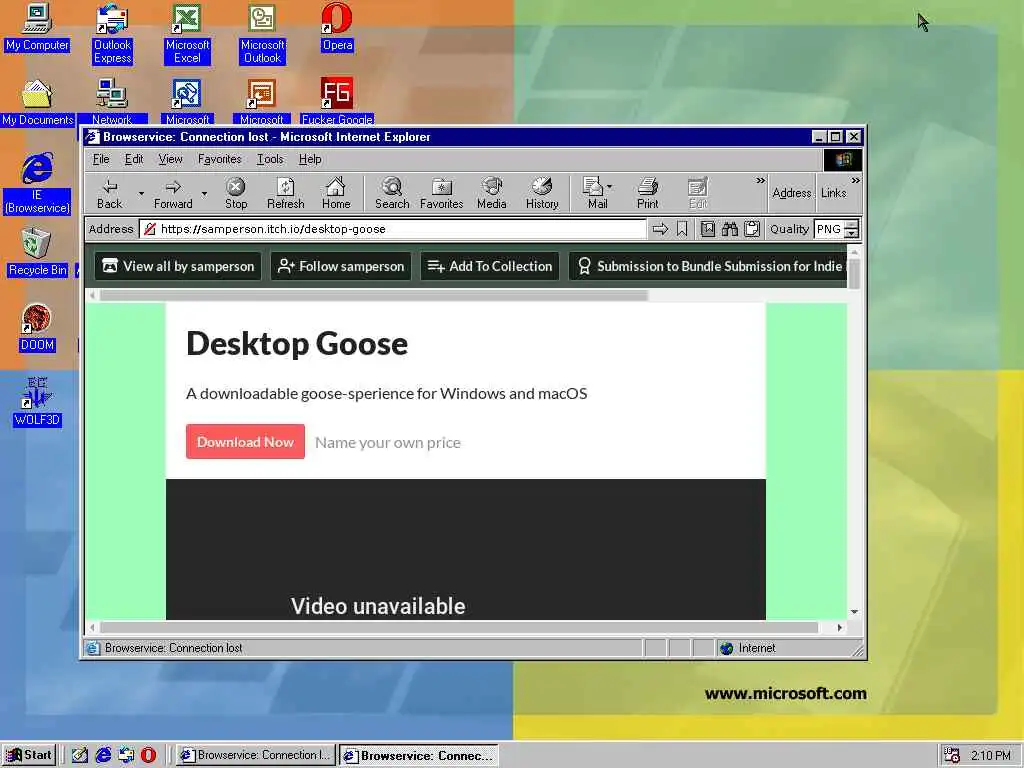Stop loading the page

[x=236, y=193]
